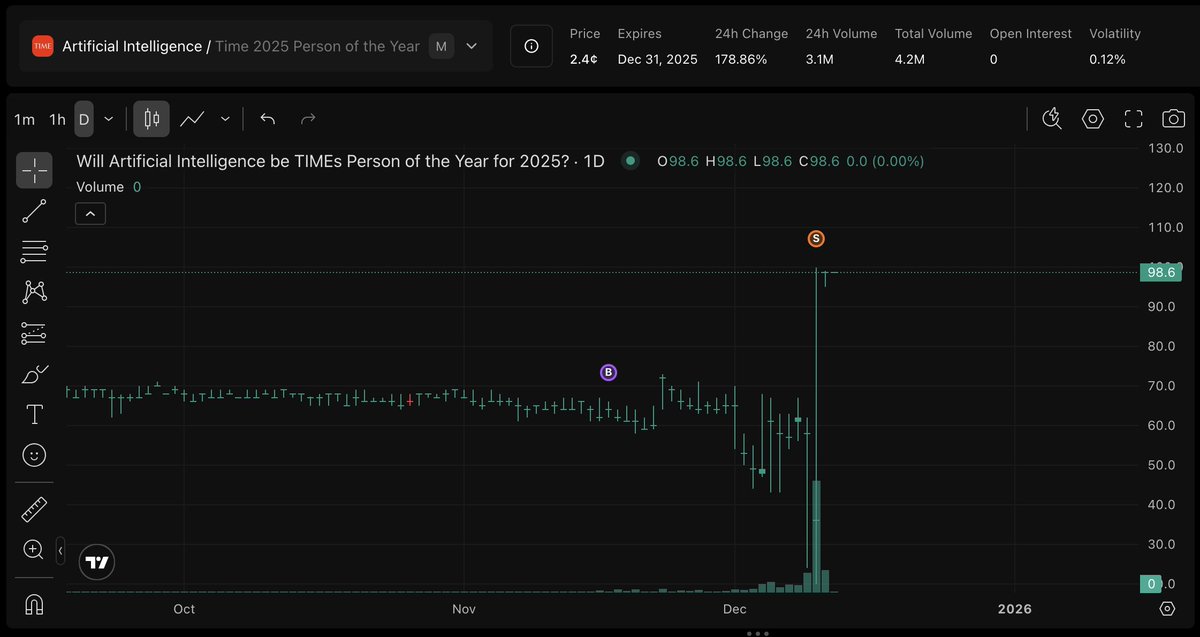The image size is (1200, 637).
Task: Select the XABCD pattern tool
Action: [x=34, y=292]
